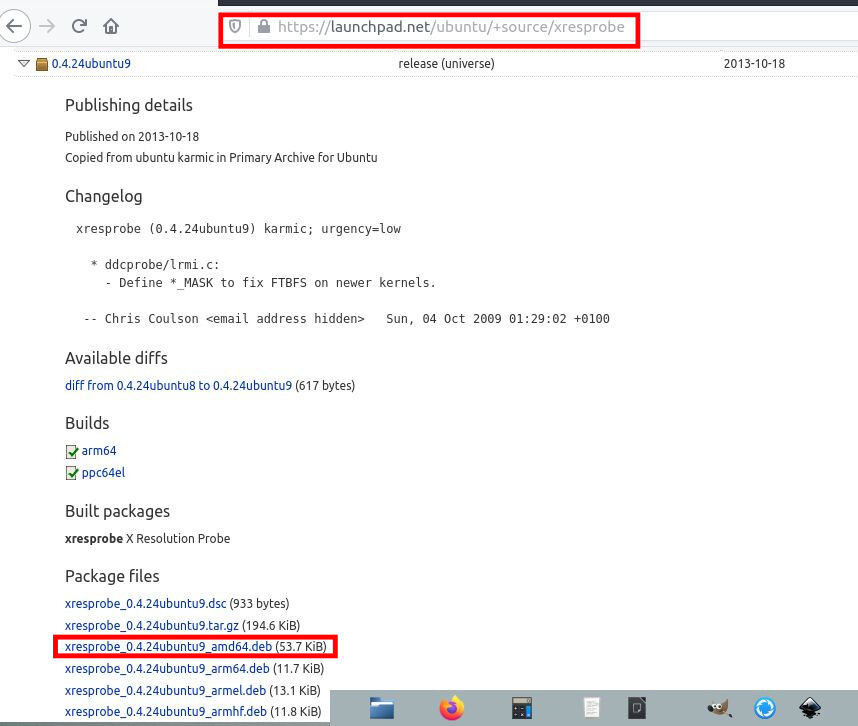Go forward to the next page
The image size is (858, 726).
(x=47, y=26)
